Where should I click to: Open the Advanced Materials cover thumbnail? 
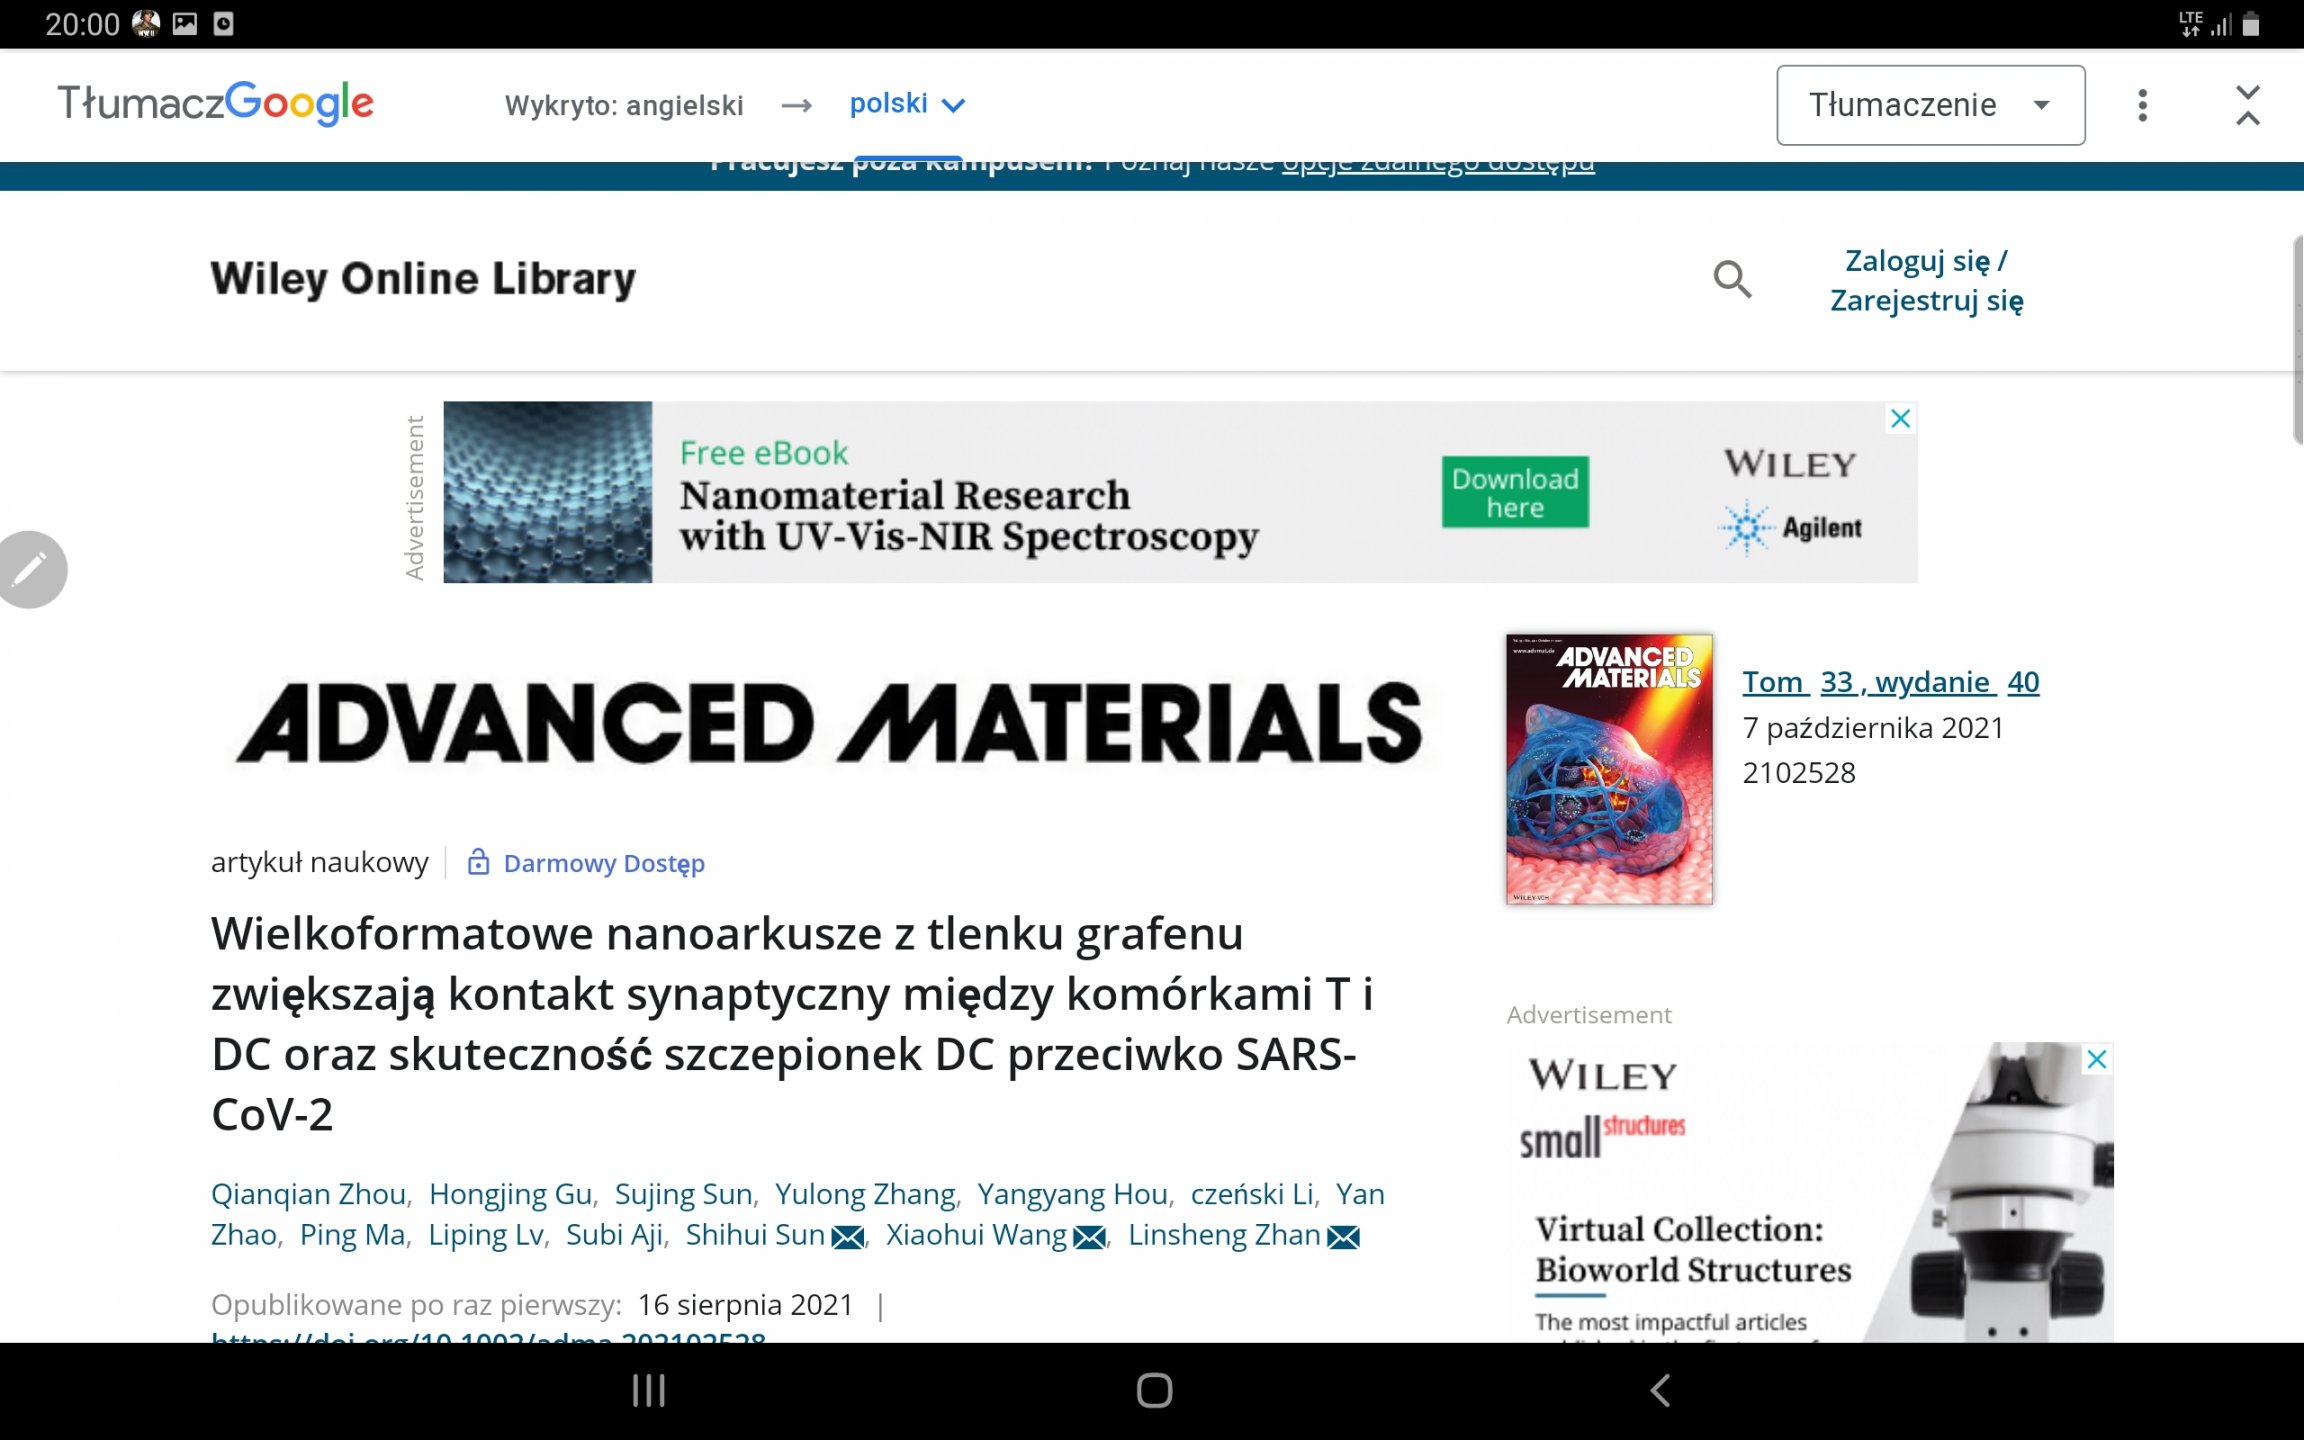pos(1609,769)
